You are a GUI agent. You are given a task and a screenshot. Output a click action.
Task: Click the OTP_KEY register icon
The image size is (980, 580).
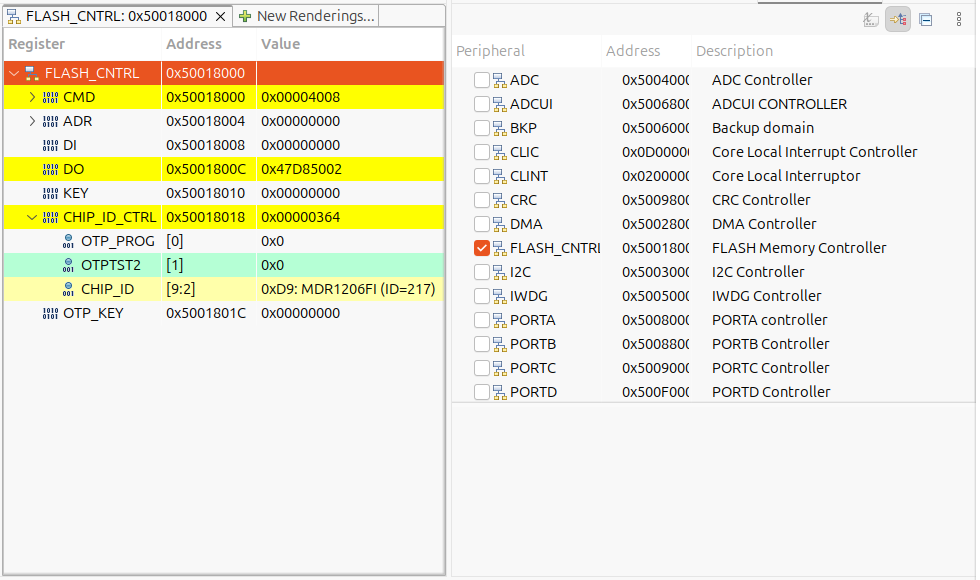pyautogui.click(x=50, y=313)
